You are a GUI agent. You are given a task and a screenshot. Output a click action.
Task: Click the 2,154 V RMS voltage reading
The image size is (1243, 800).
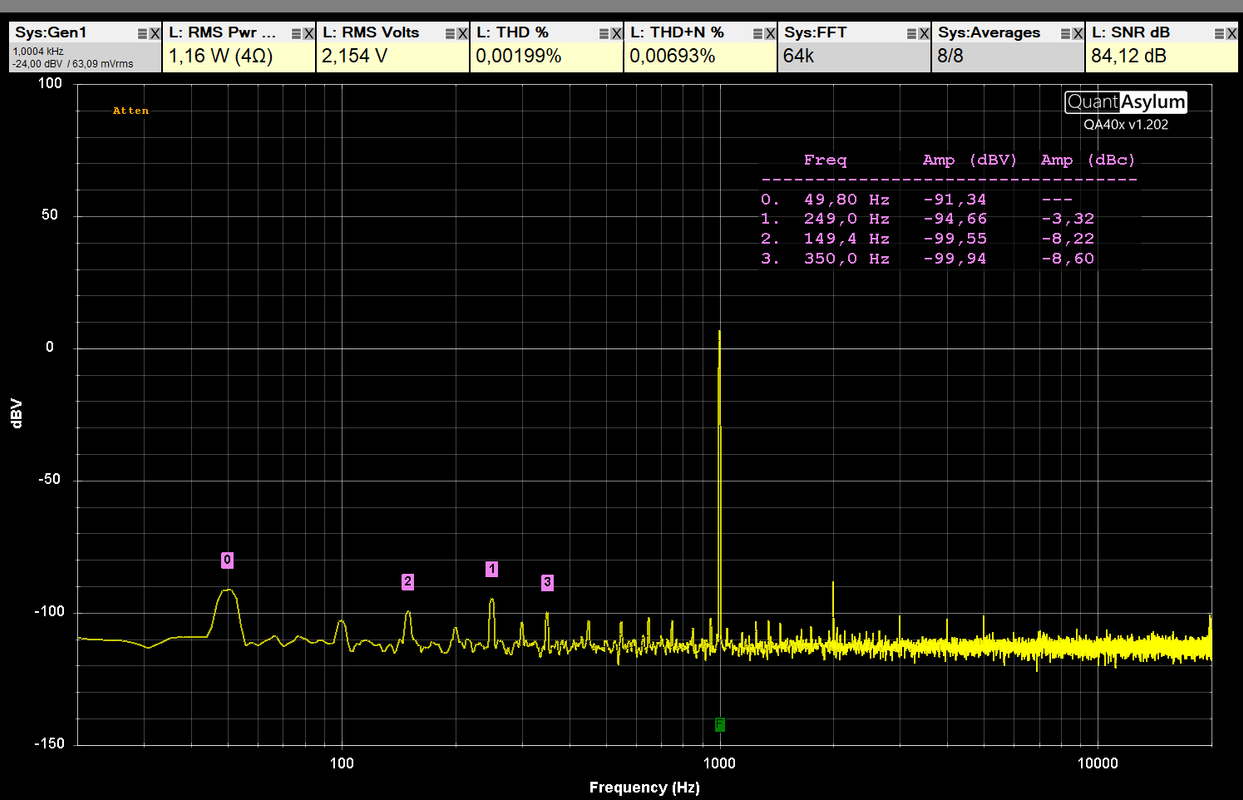(354, 57)
